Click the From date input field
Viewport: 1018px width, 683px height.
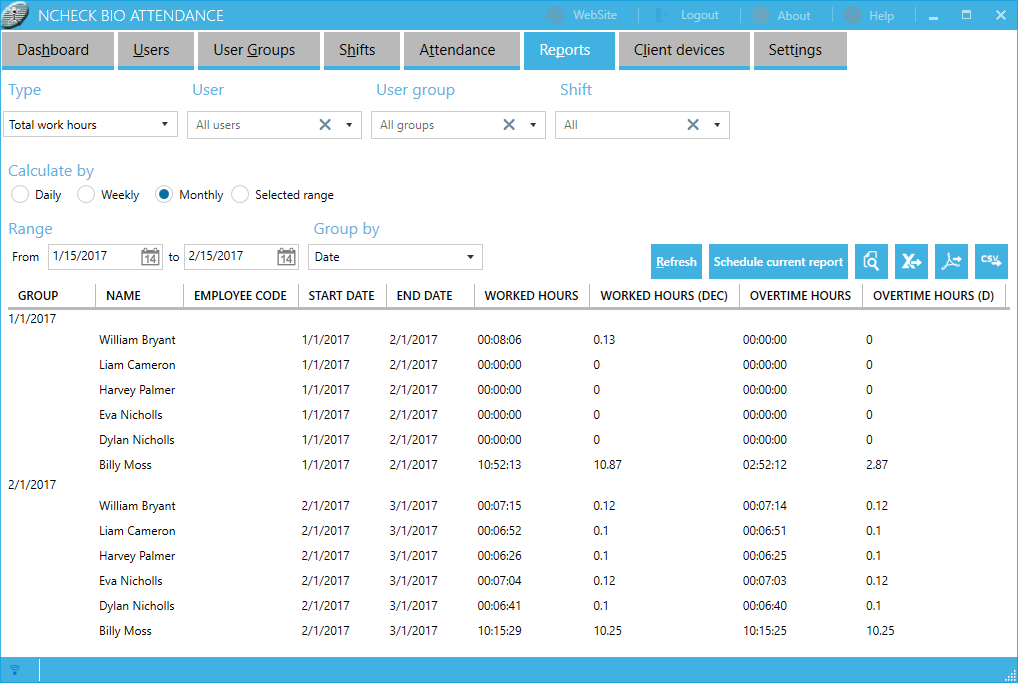point(92,257)
